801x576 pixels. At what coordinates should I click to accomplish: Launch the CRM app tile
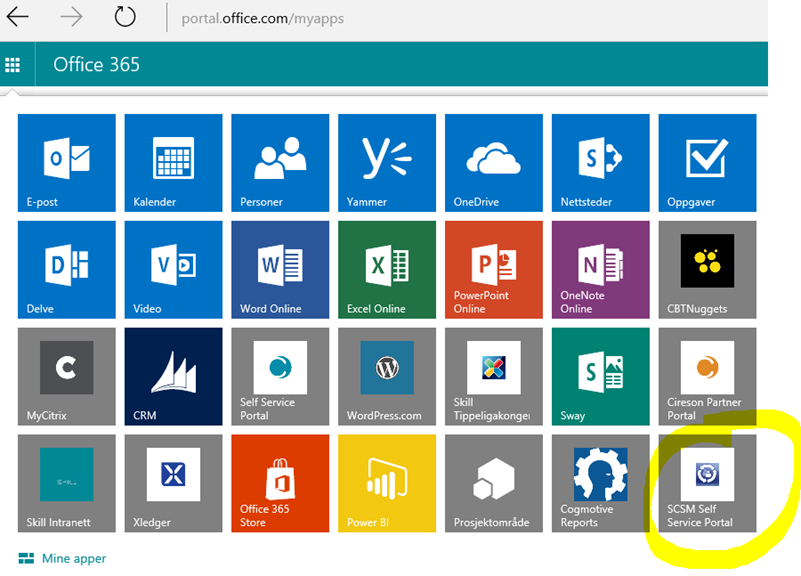pos(174,376)
